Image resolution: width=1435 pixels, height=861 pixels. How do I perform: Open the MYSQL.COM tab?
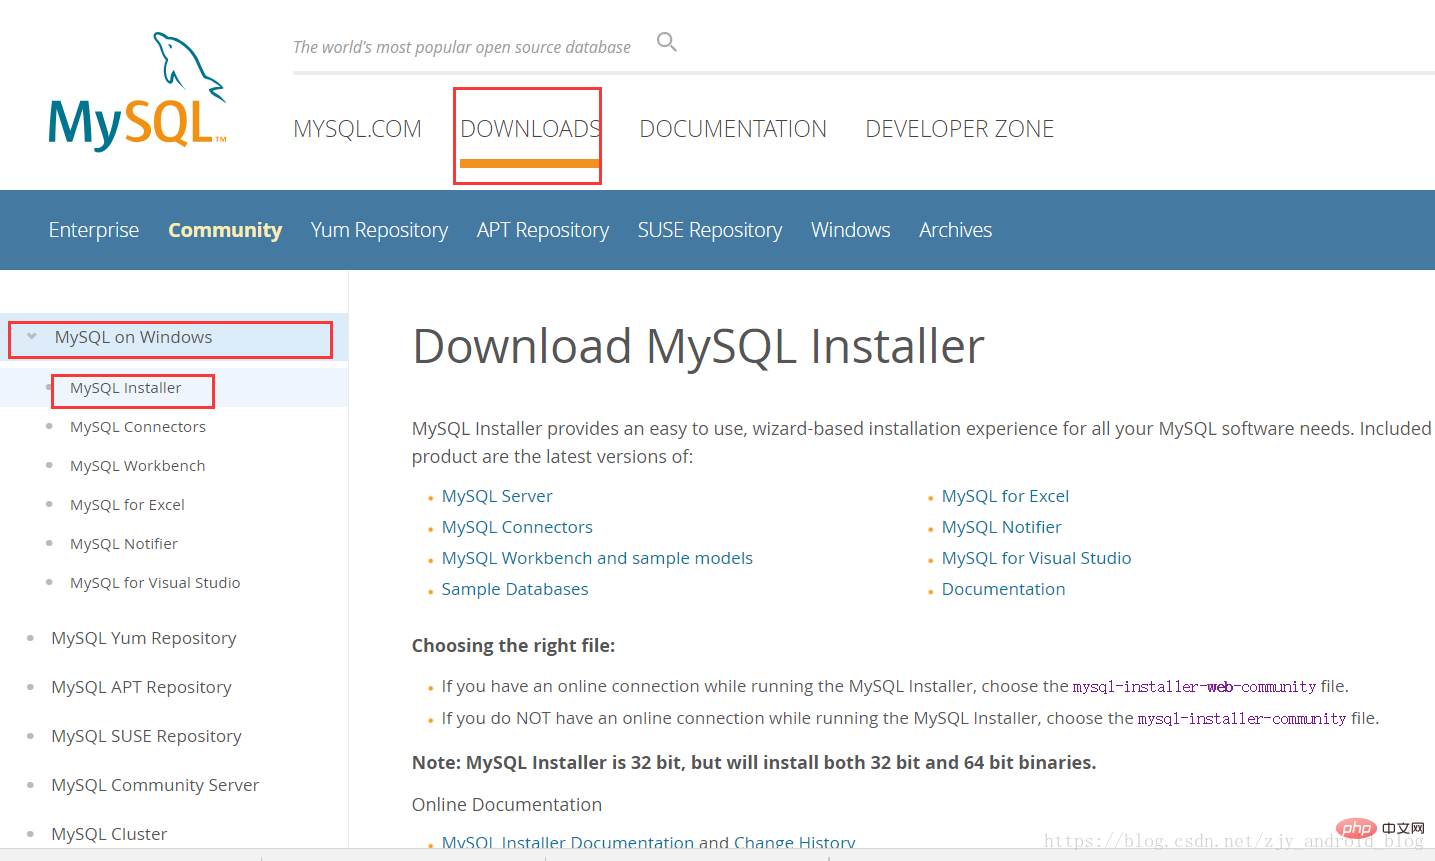point(357,129)
